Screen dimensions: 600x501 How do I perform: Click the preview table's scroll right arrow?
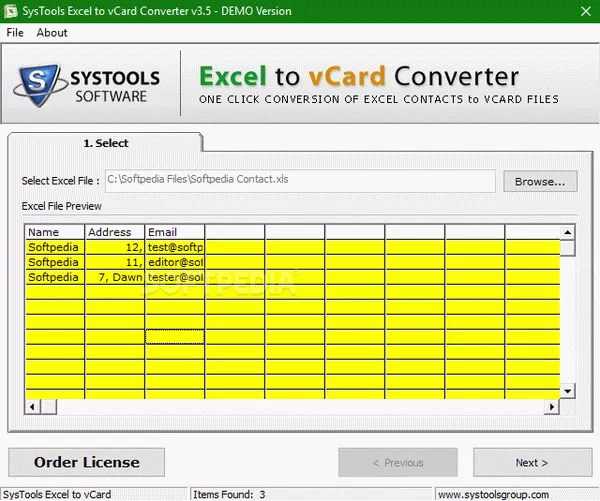tap(553, 406)
